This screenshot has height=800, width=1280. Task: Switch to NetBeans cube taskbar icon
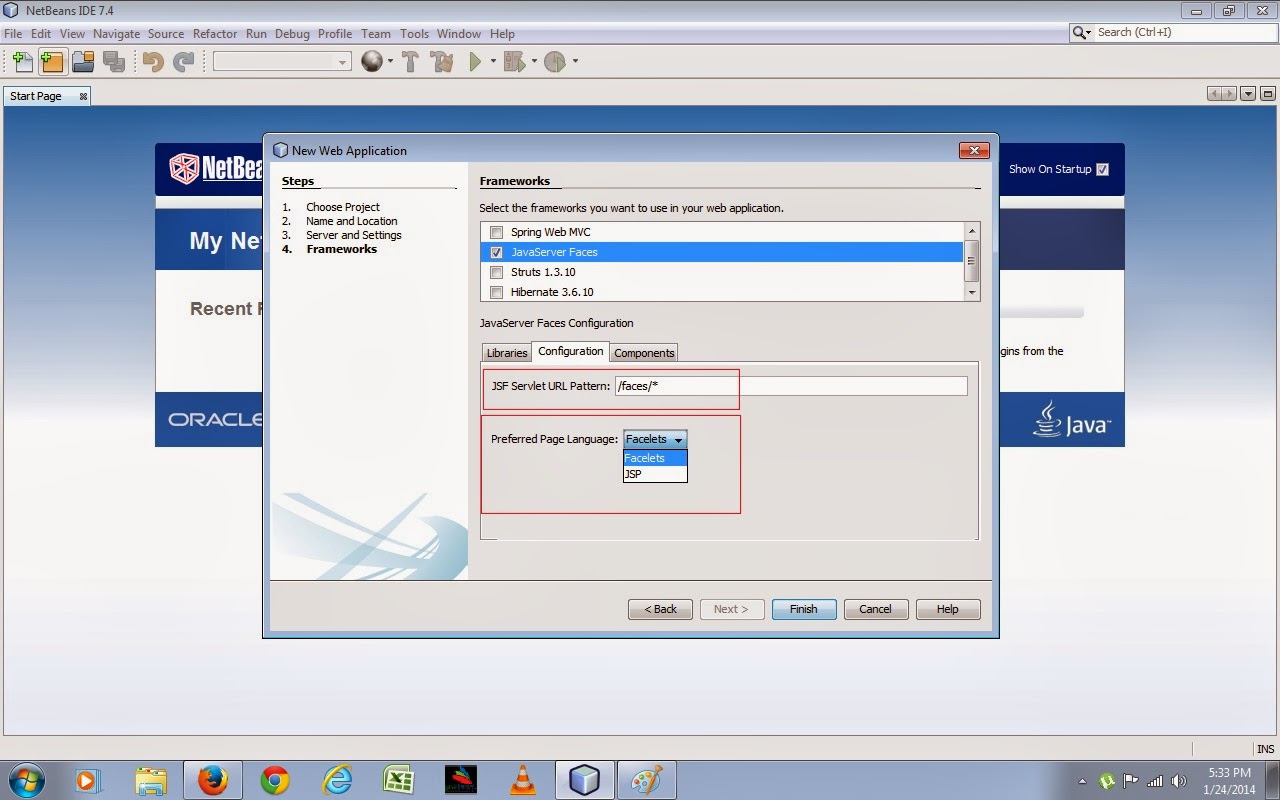click(584, 780)
